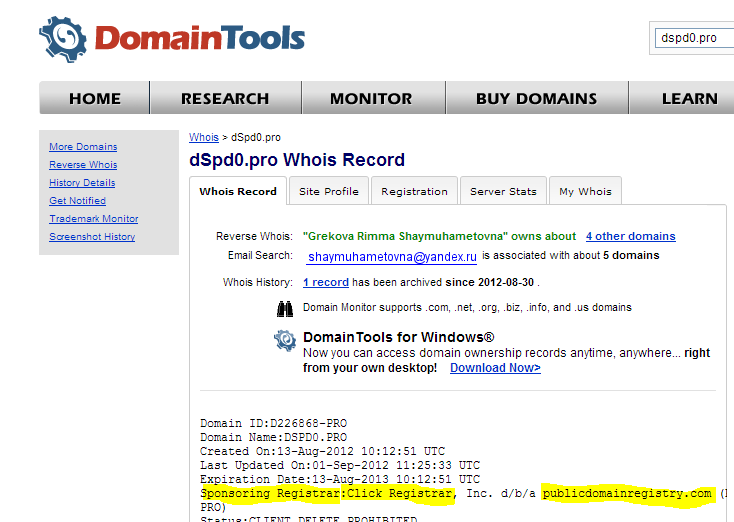Screen dimensions: 734x522
Task: Switch to the Registration tab
Action: coord(414,191)
